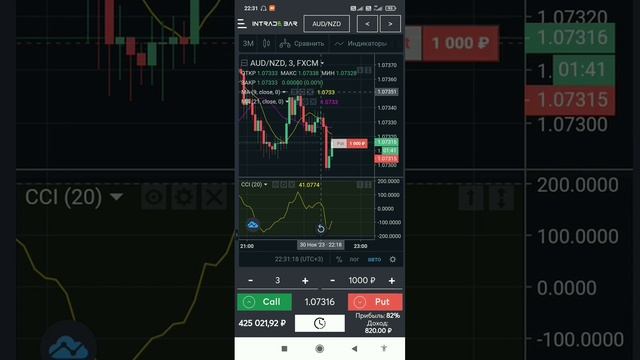Toggle the % percent scale
This screenshot has height=360, width=640.
coord(339,260)
